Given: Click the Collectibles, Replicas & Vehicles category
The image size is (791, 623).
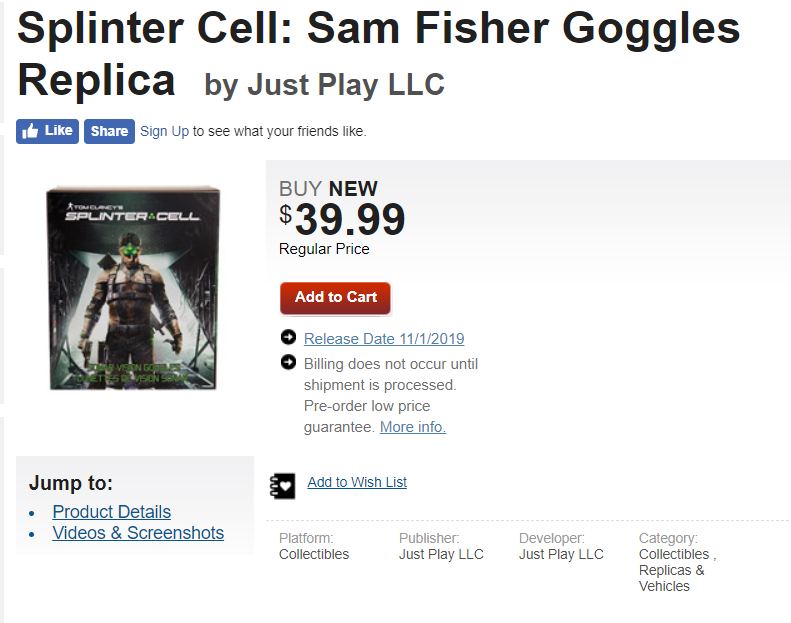Looking at the screenshot, I should click(677, 570).
